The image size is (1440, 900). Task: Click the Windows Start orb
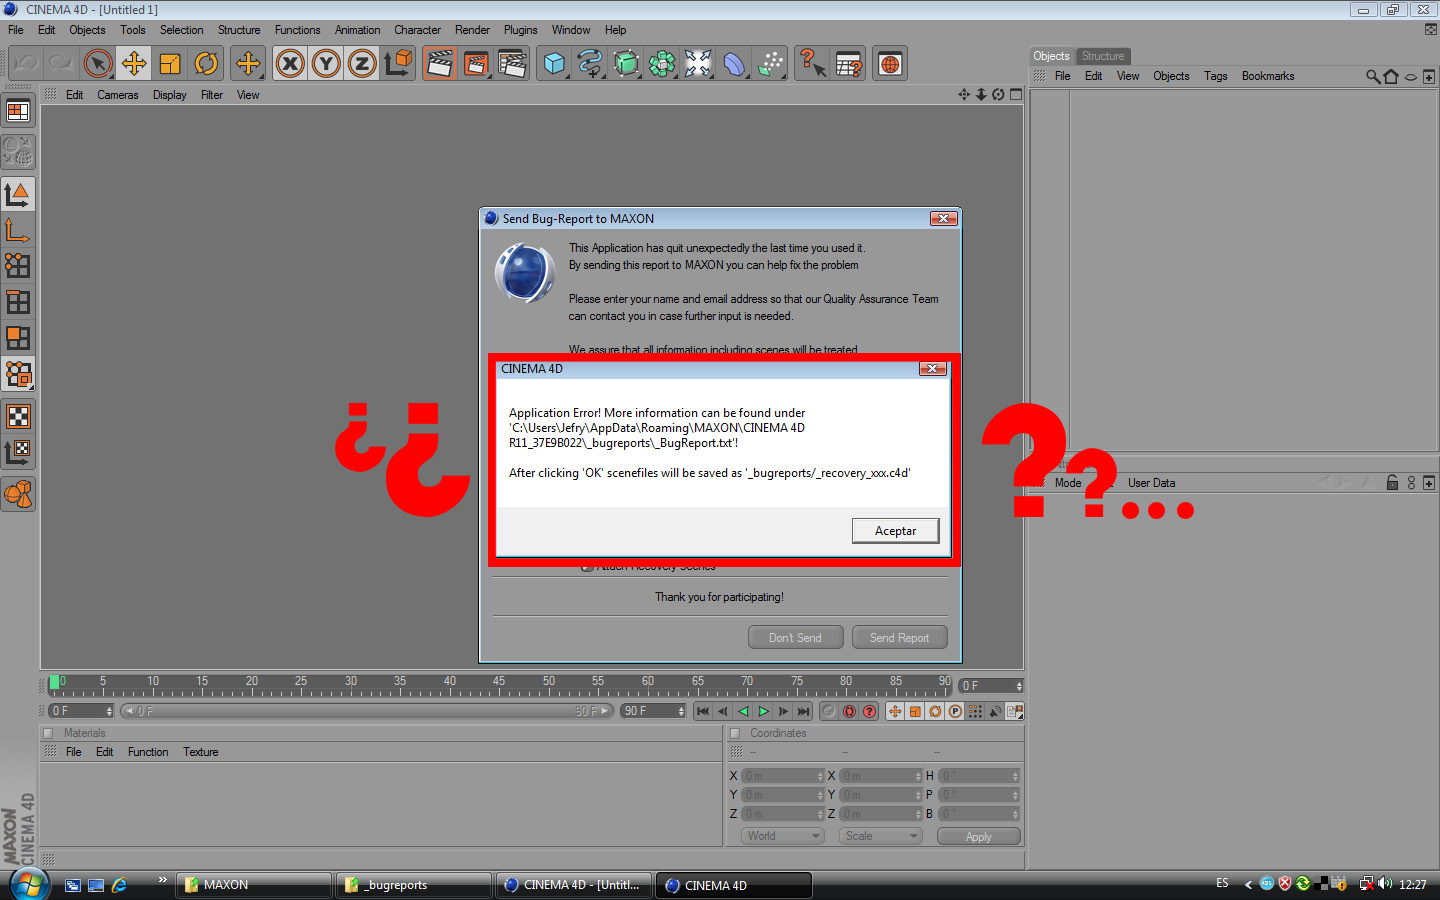click(x=29, y=884)
